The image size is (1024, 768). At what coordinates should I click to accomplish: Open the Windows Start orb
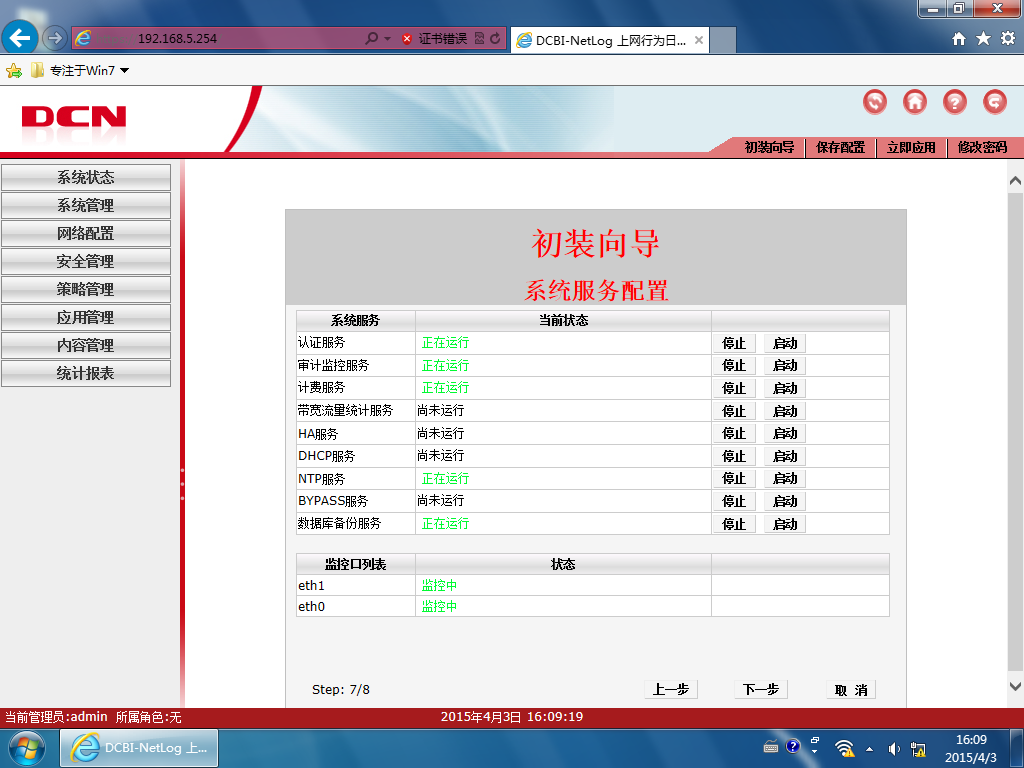click(x=27, y=748)
